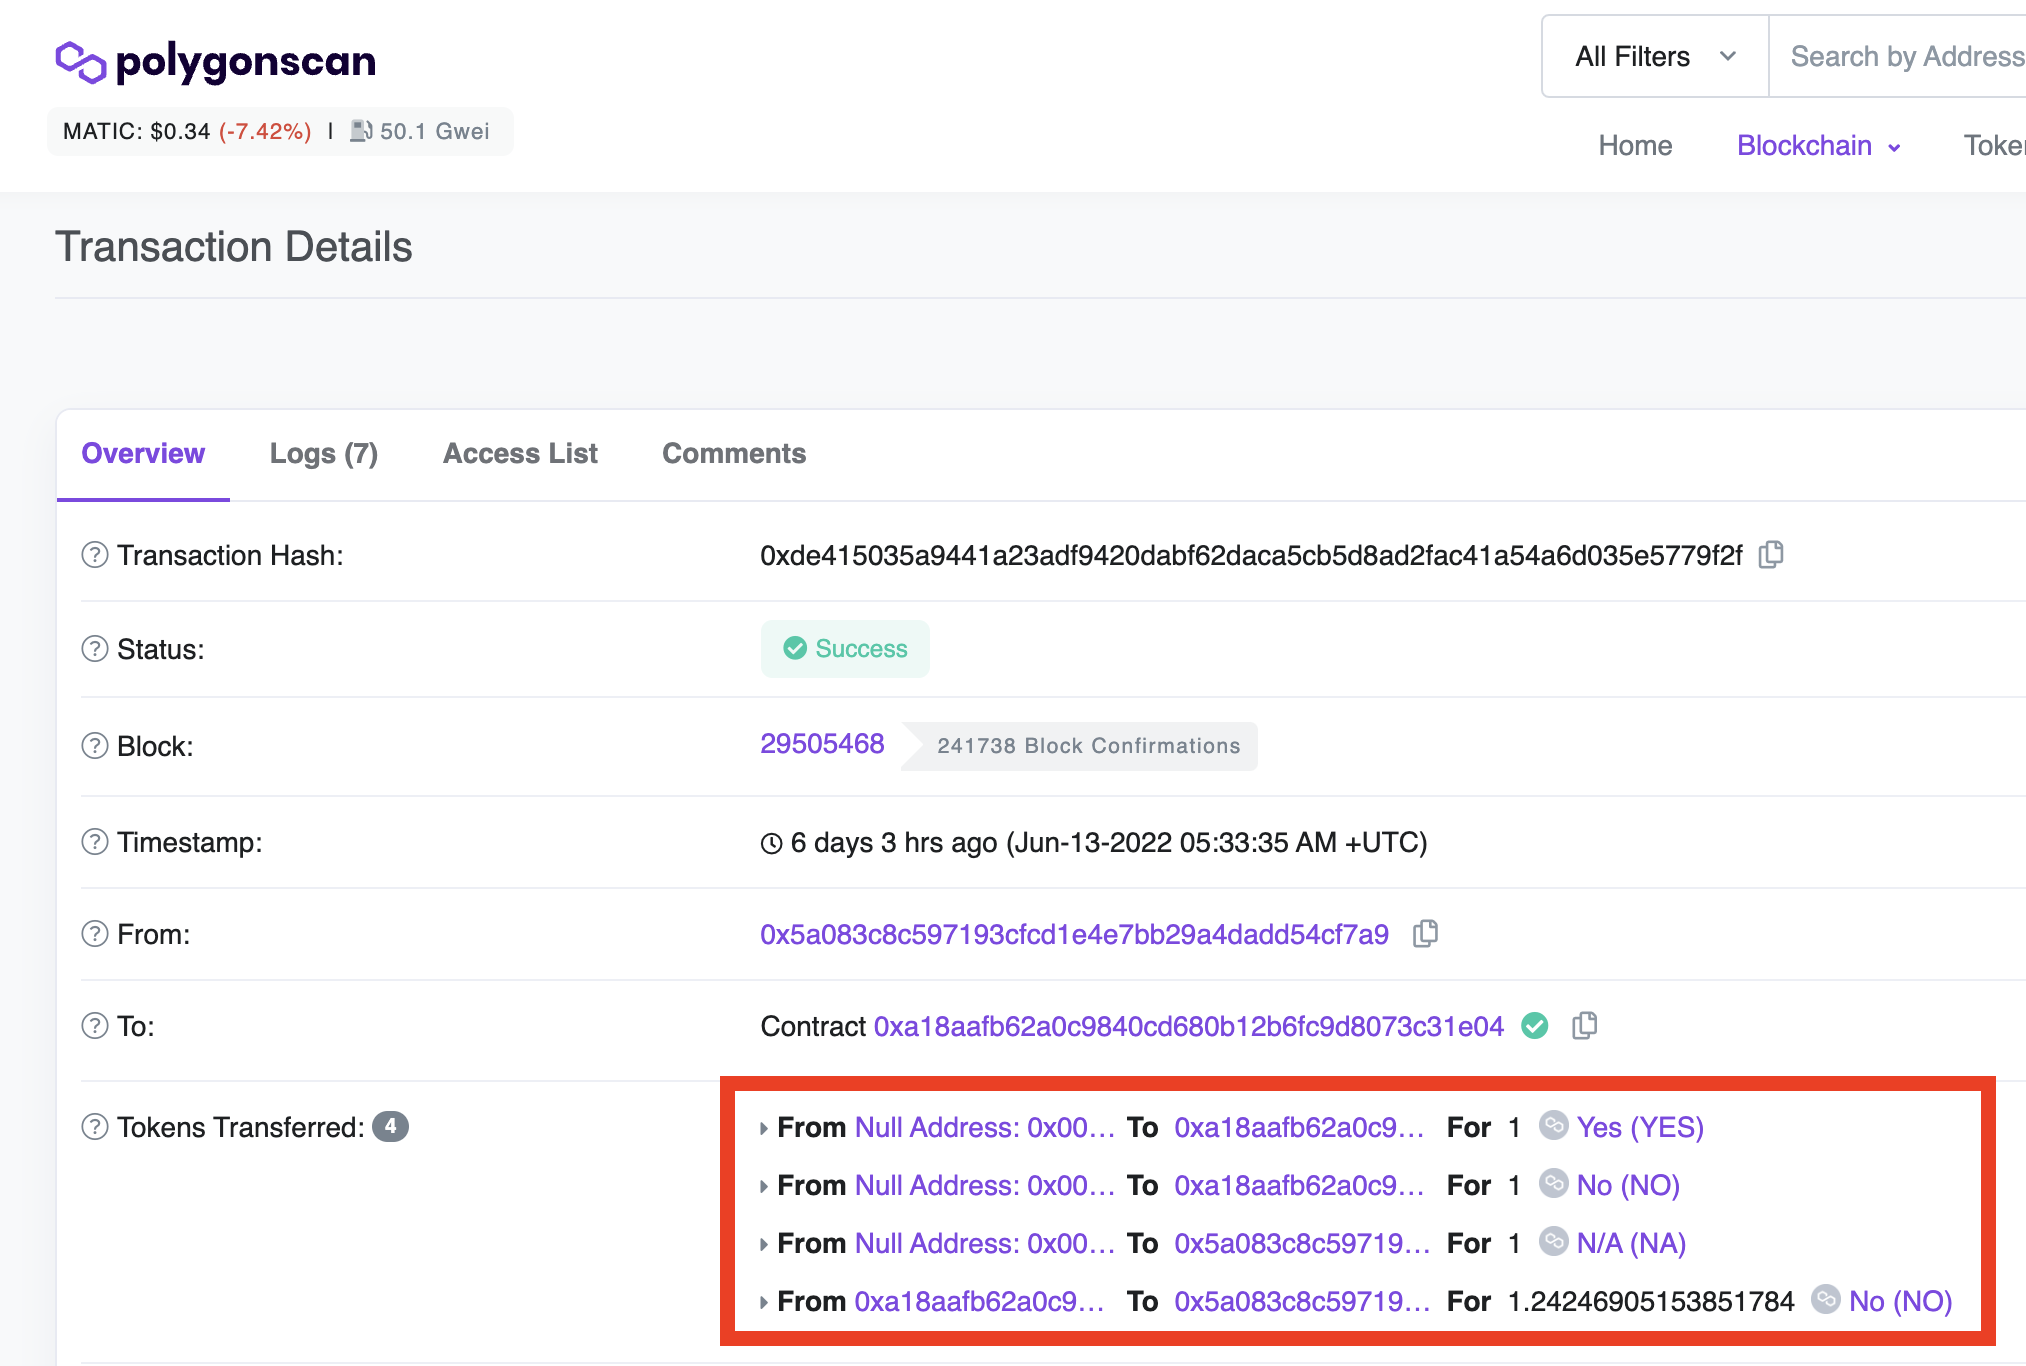Go to Home in navigation
Viewport: 2026px width, 1366px height.
[x=1635, y=146]
